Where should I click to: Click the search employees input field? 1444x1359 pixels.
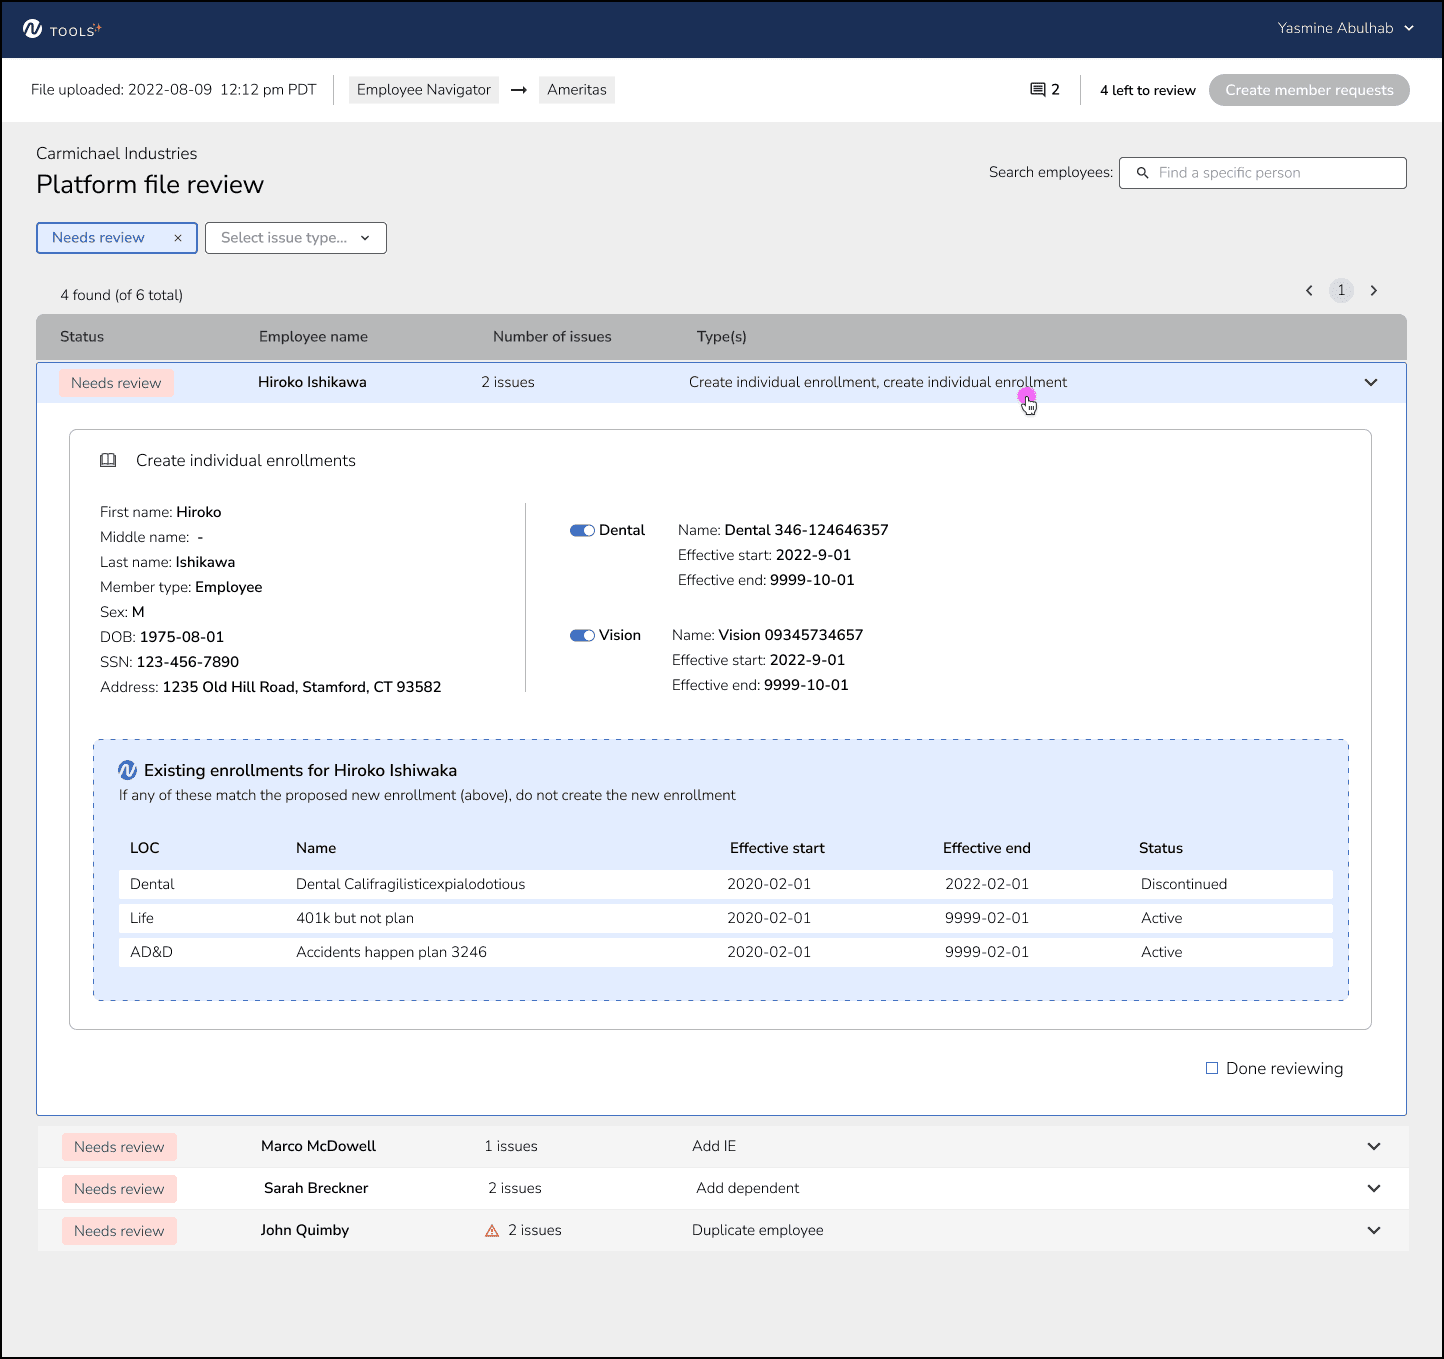point(1263,173)
